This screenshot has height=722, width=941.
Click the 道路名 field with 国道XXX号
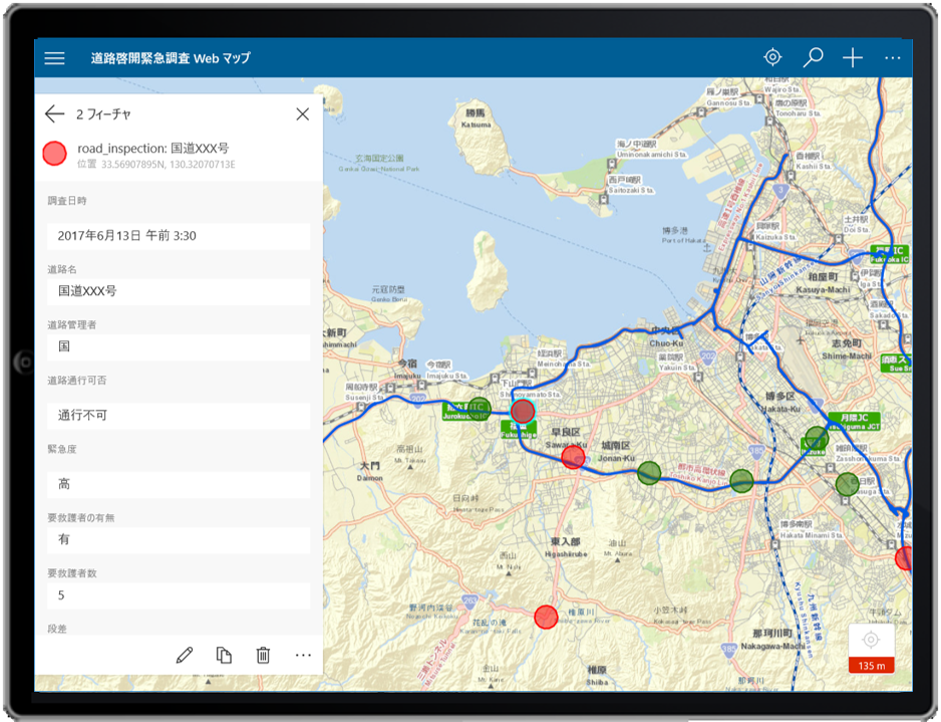178,291
